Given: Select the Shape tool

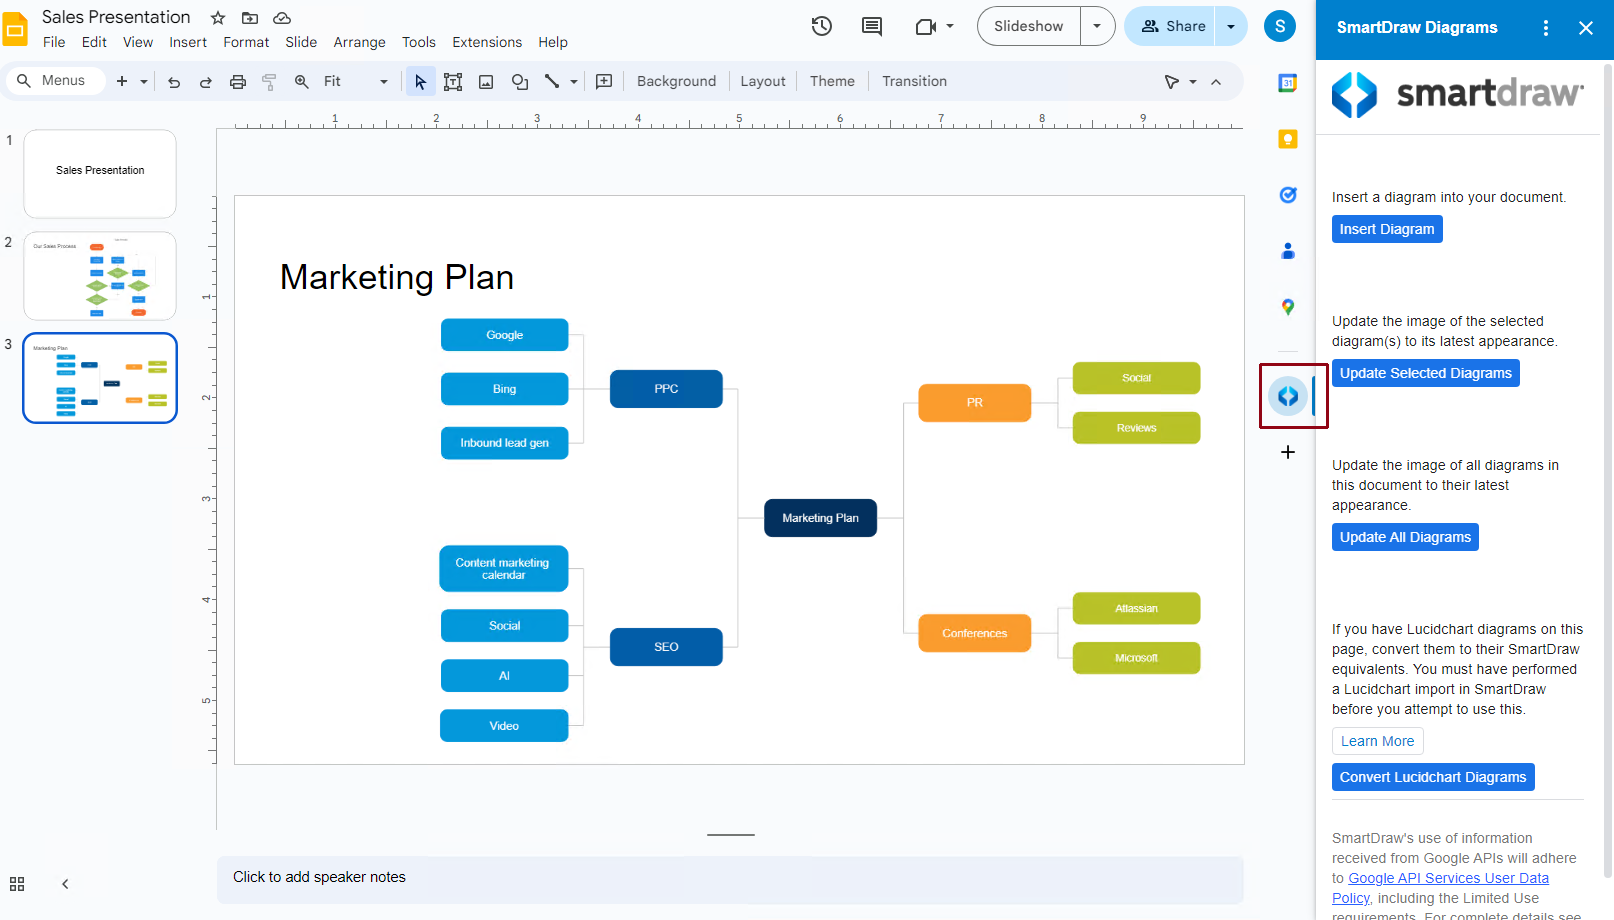Looking at the screenshot, I should click(519, 81).
